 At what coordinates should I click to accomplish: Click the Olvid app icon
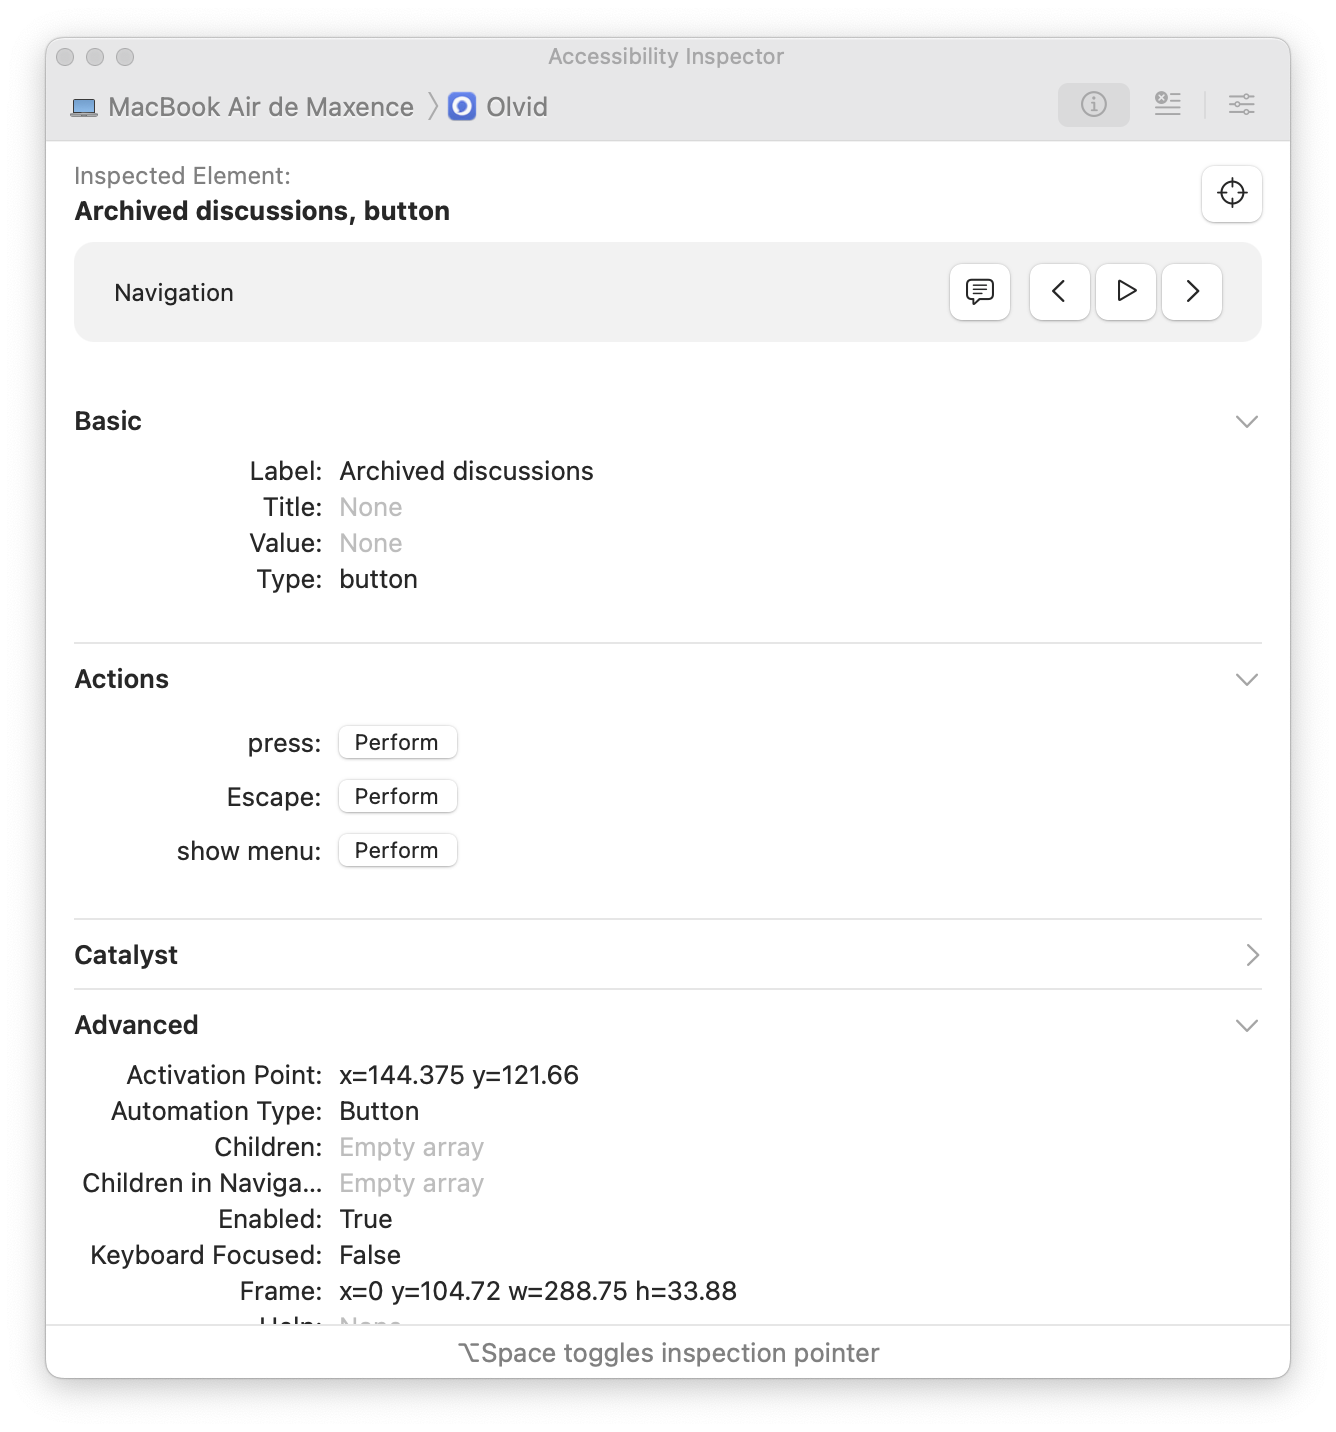[x=462, y=106]
